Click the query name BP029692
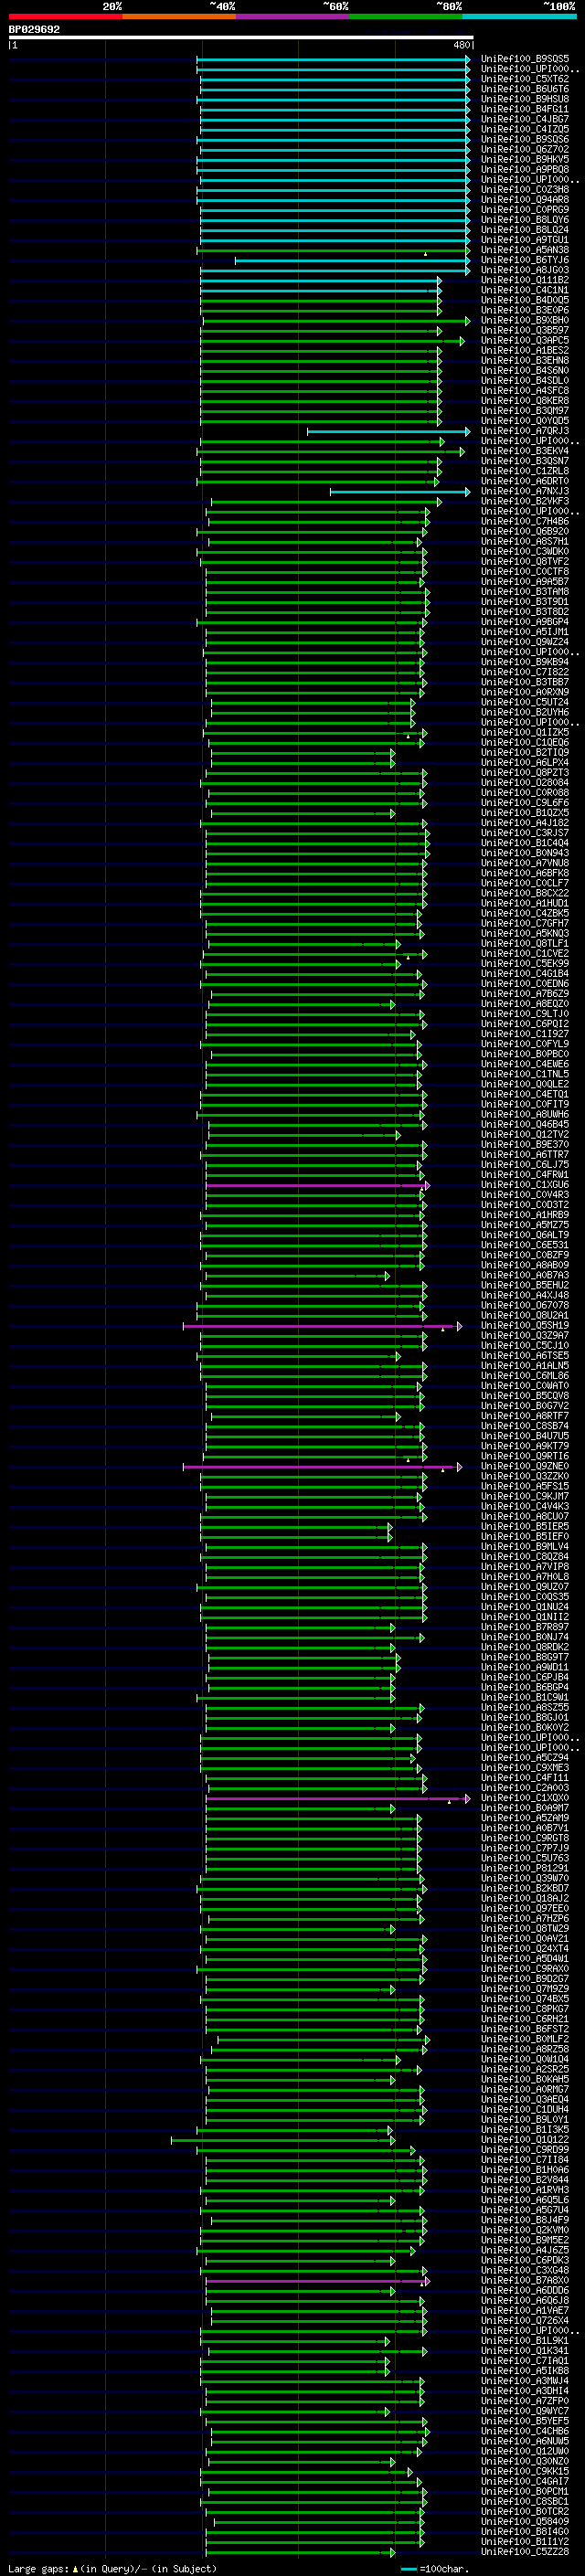This screenshot has width=585, height=2576. [x=34, y=29]
